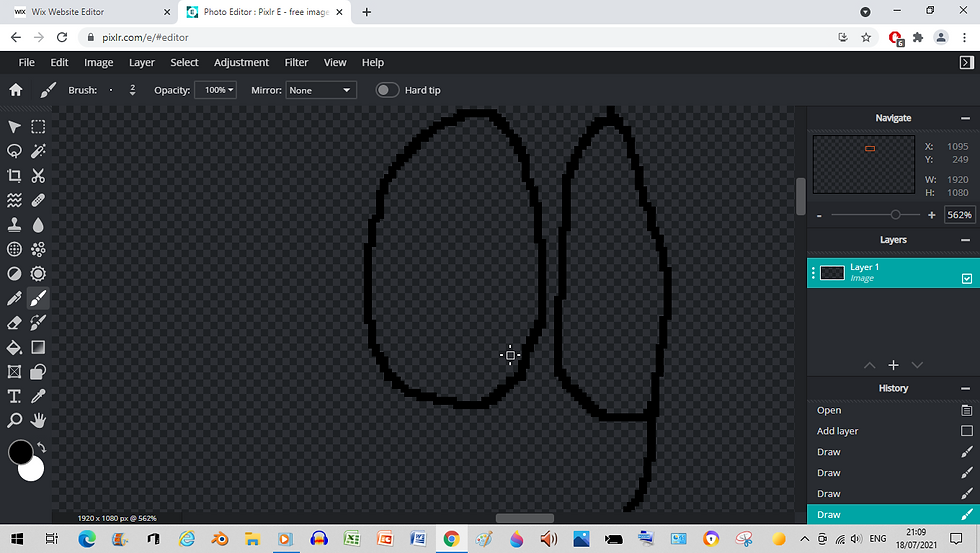
Task: Click the black foreground color swatch
Action: click(20, 452)
